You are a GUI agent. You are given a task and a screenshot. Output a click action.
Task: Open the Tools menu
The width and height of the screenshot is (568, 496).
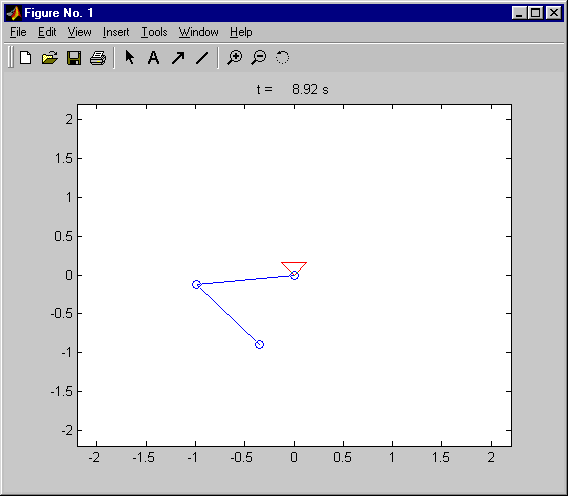tap(154, 32)
